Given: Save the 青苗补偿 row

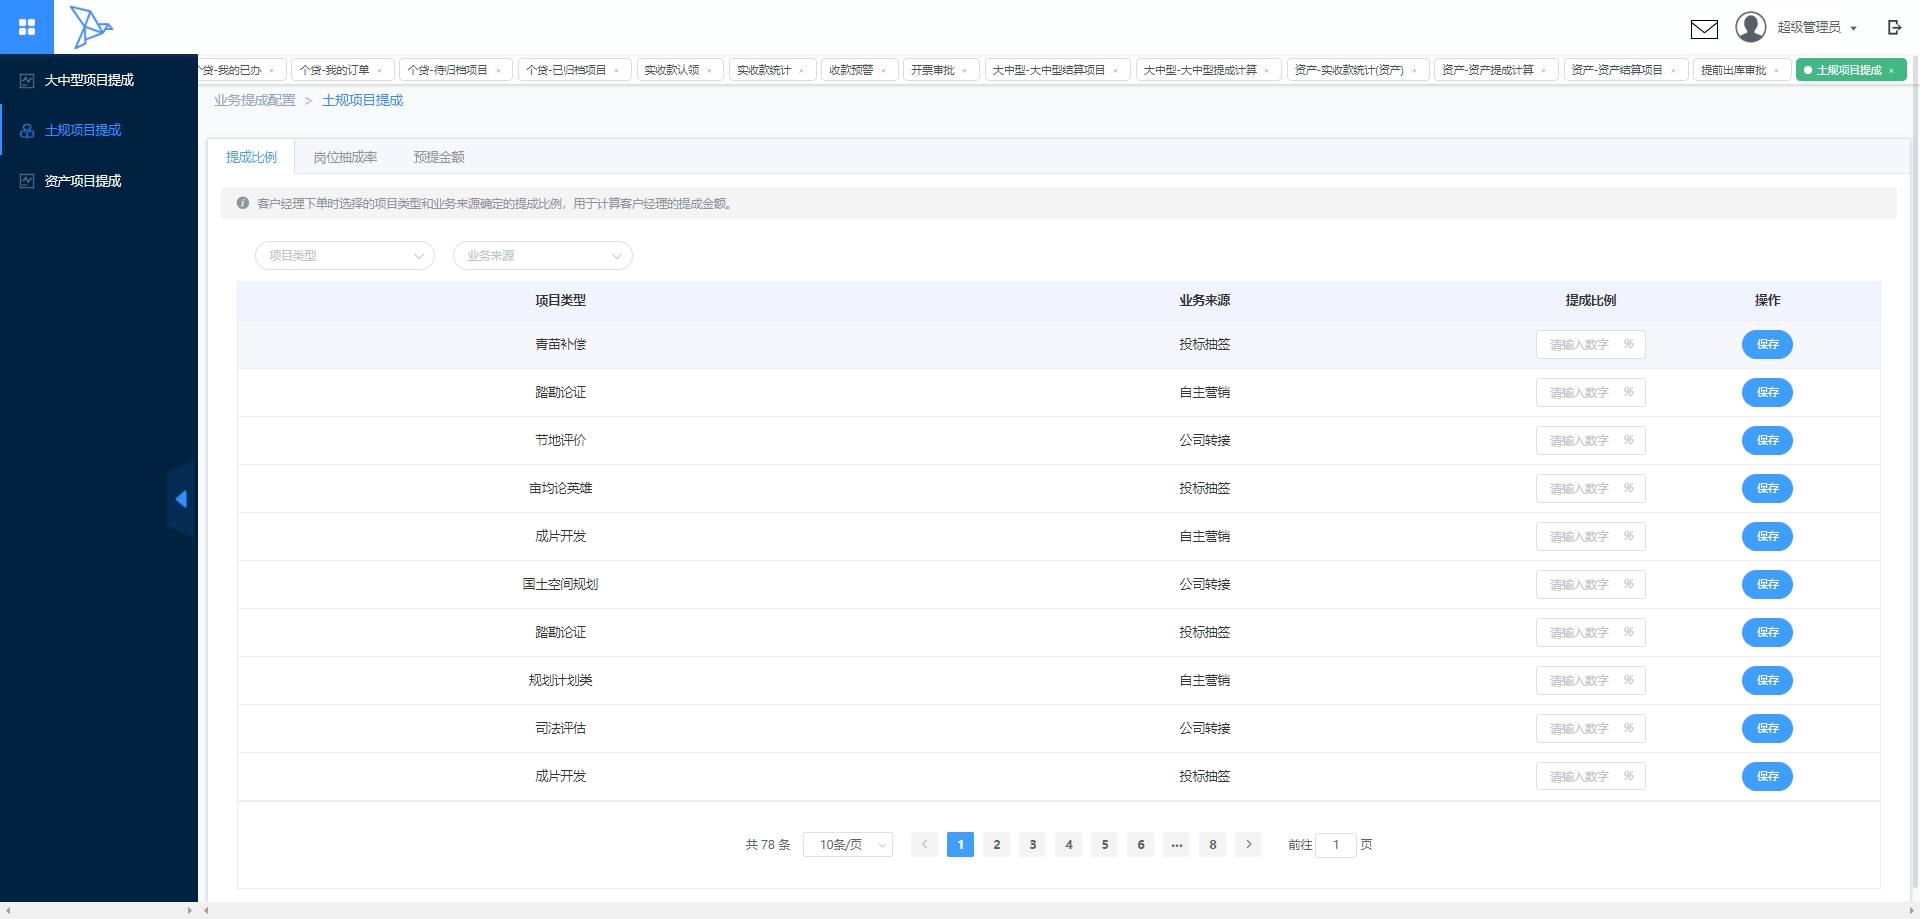Looking at the screenshot, I should 1767,345.
